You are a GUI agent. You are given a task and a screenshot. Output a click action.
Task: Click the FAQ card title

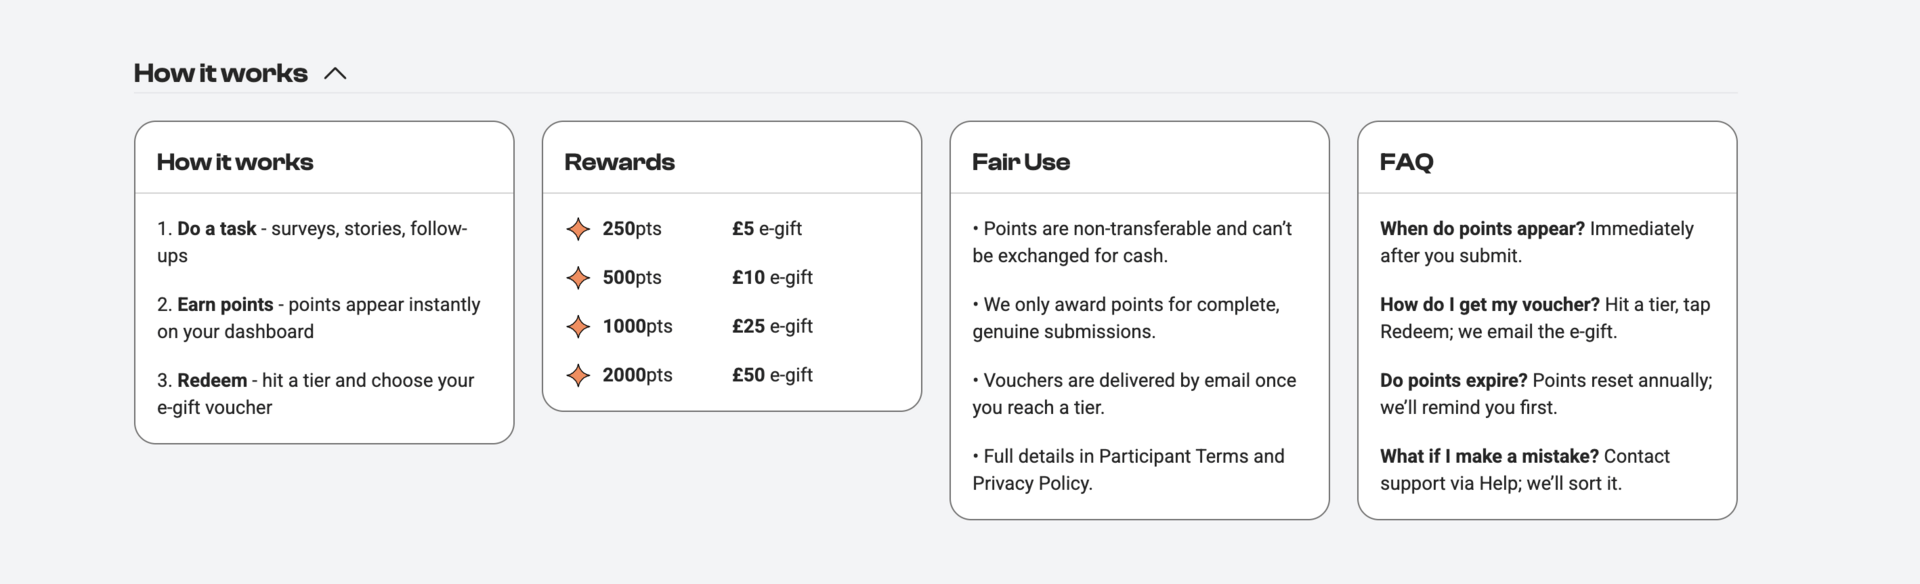1406,162
